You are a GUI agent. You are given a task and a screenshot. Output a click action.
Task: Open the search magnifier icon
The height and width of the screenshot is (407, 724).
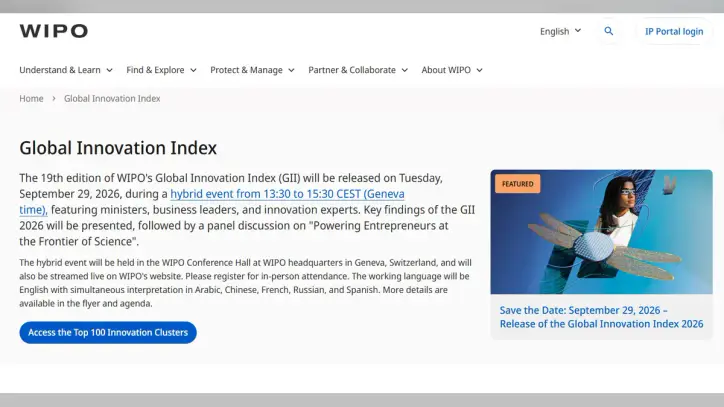point(609,31)
